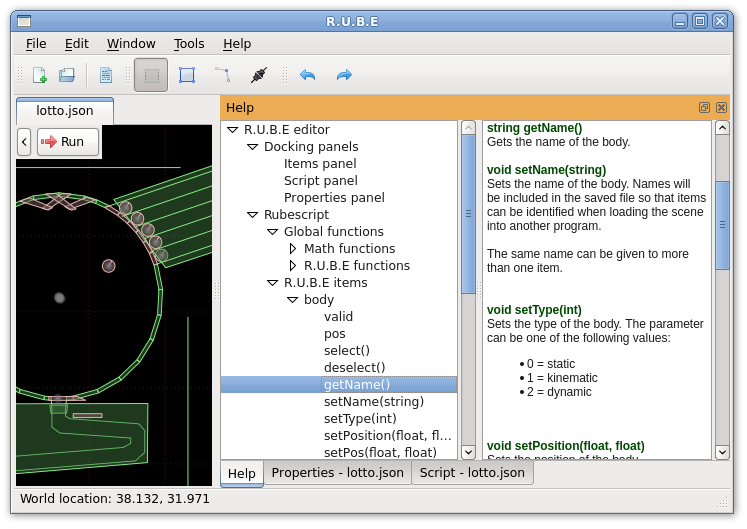Maximize the R.U.B.E window
The image size is (747, 529).
tap(700, 21)
